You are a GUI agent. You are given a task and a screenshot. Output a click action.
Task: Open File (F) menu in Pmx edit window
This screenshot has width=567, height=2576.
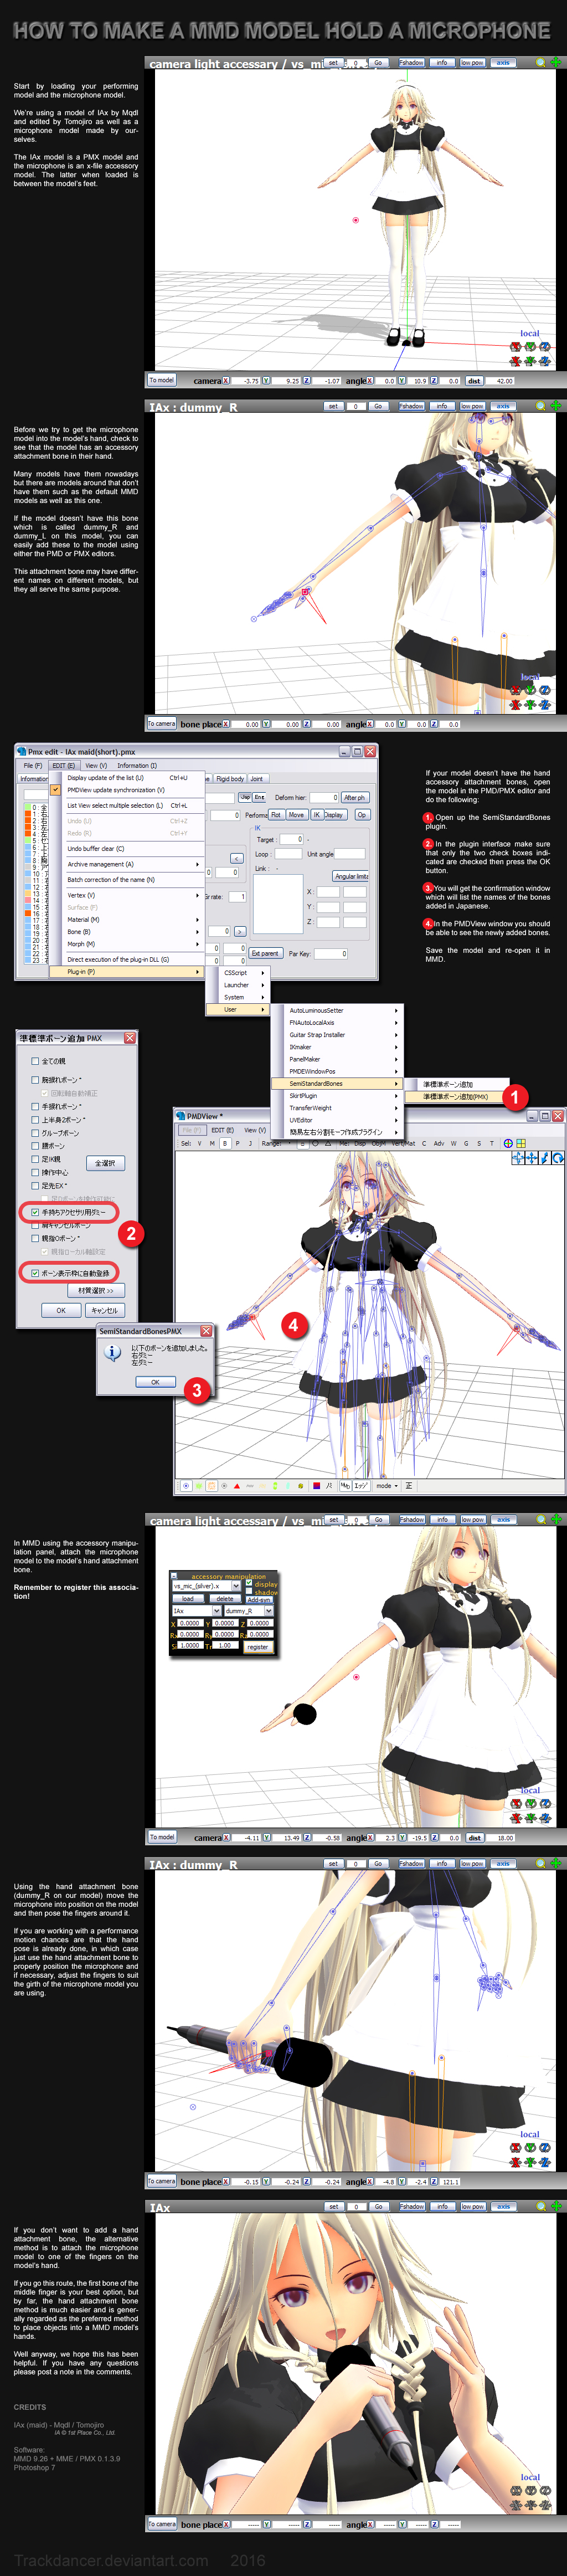click(33, 766)
